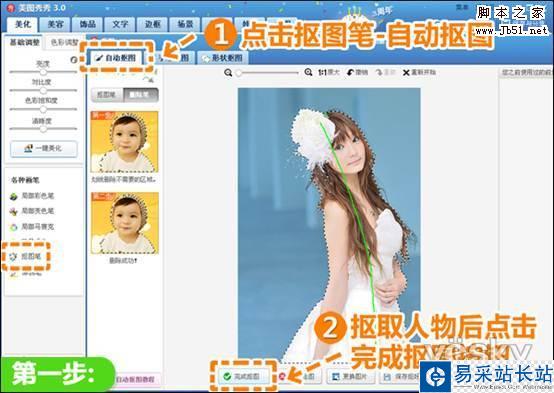Adjust the 亮度 brightness slider handle

point(43,72)
